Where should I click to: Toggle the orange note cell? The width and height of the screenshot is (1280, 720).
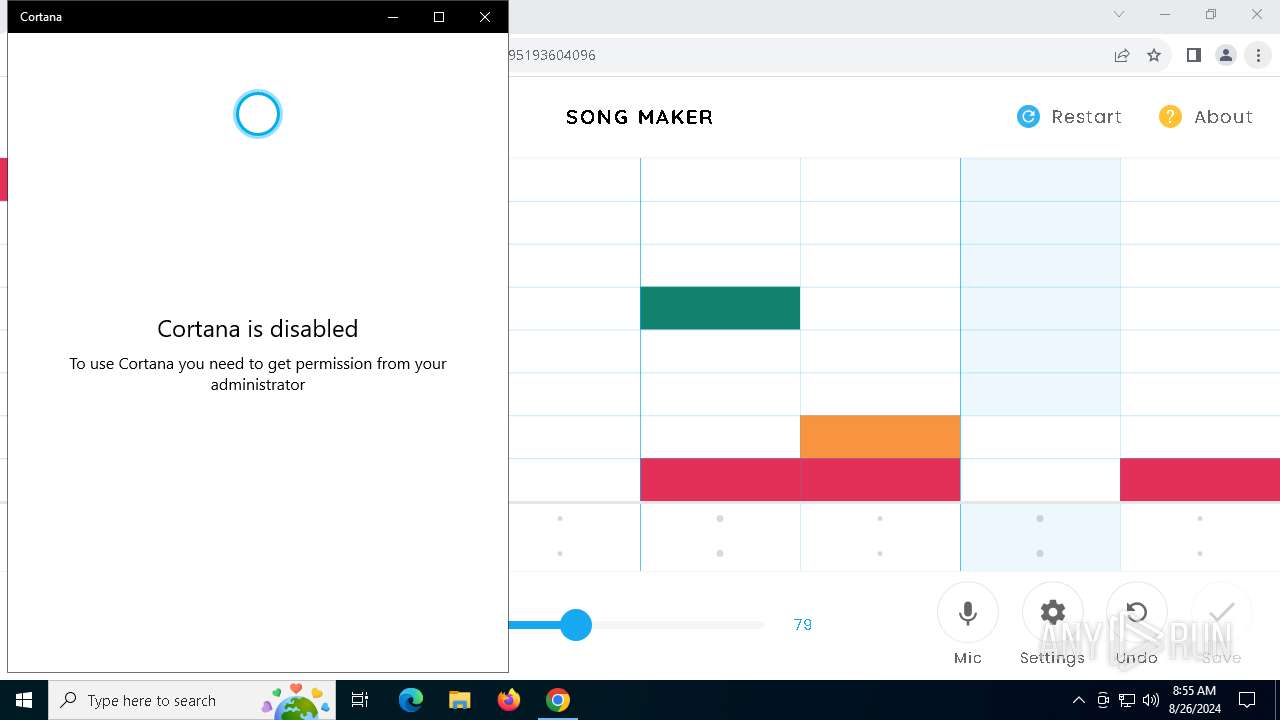(x=880, y=437)
